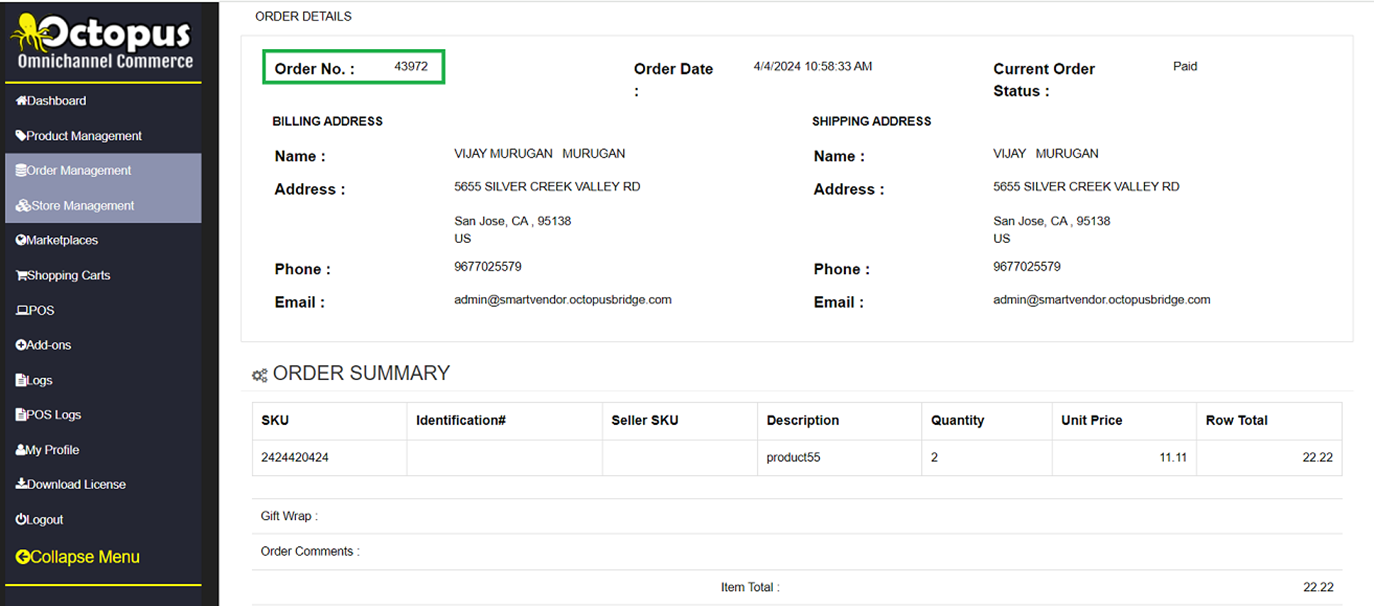Click the product55 description cell
Viewport: 1374px width, 606px height.
point(792,458)
